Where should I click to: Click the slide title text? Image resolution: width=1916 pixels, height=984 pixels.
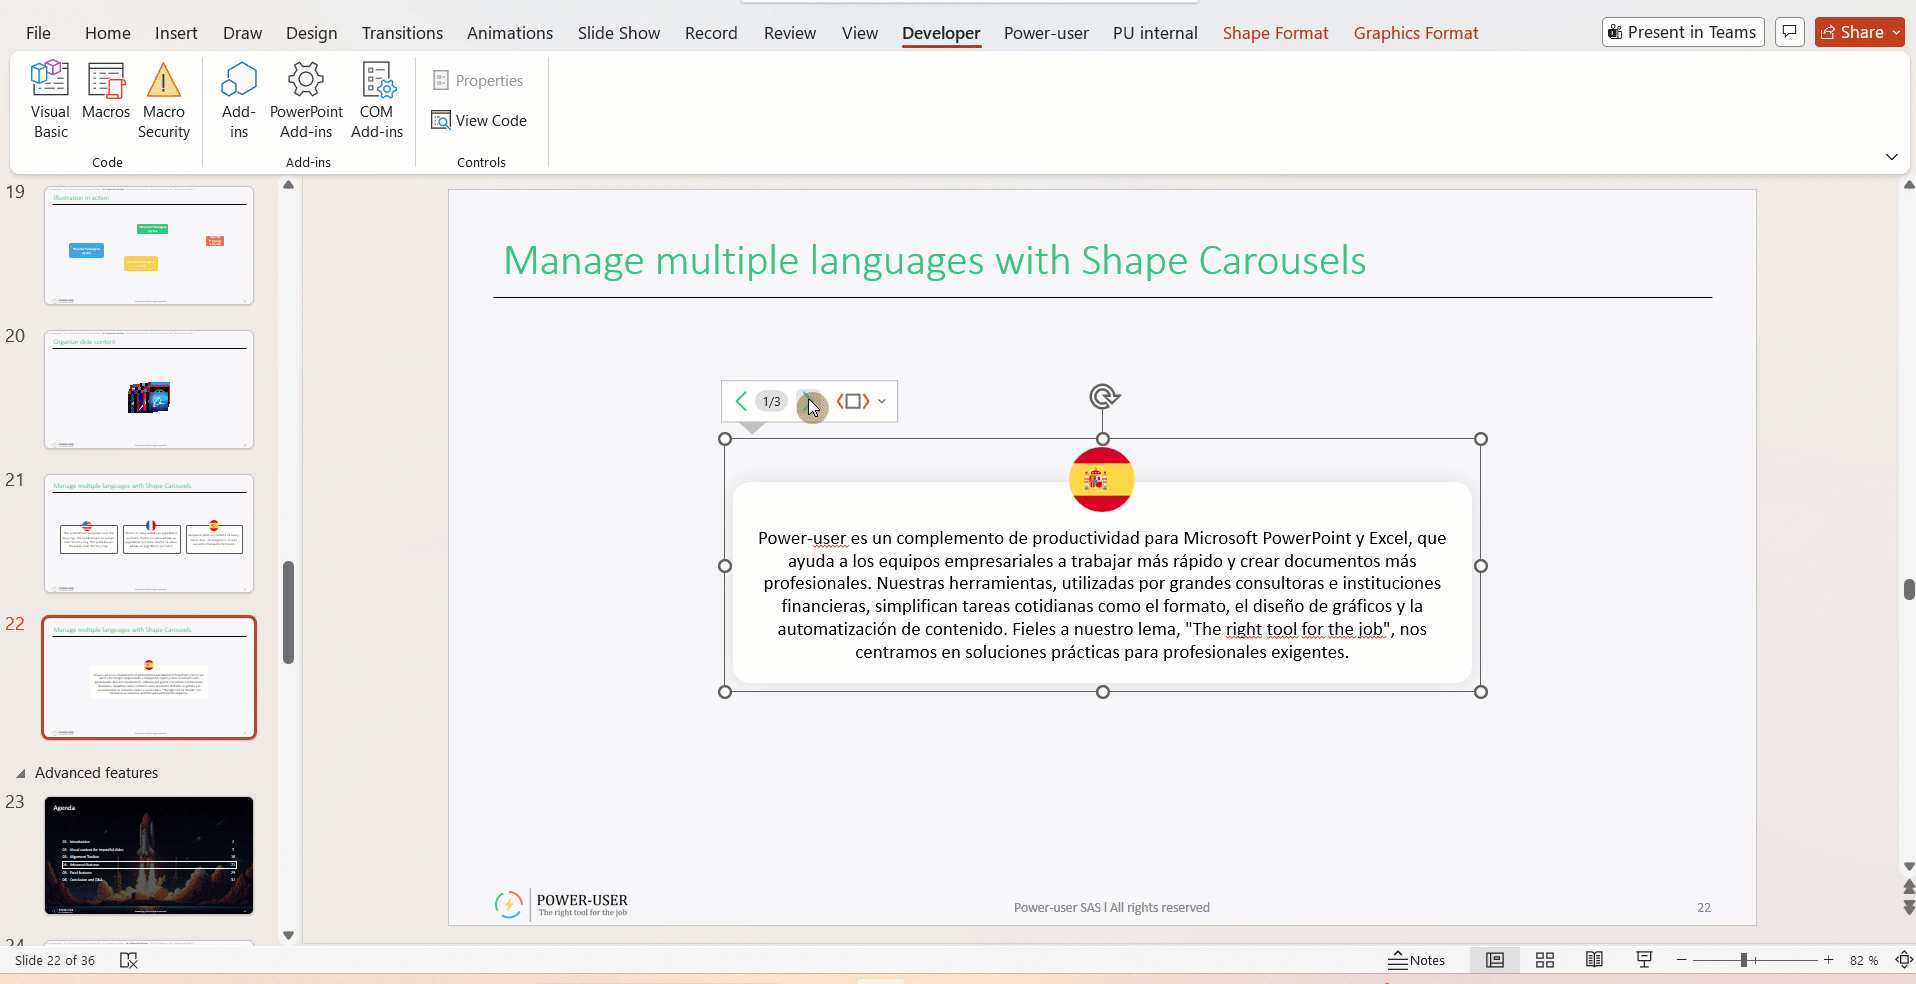click(x=934, y=260)
